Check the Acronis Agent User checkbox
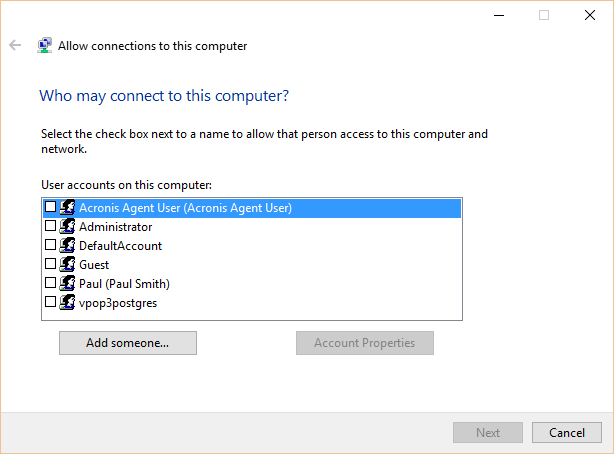The image size is (614, 454). (51, 206)
